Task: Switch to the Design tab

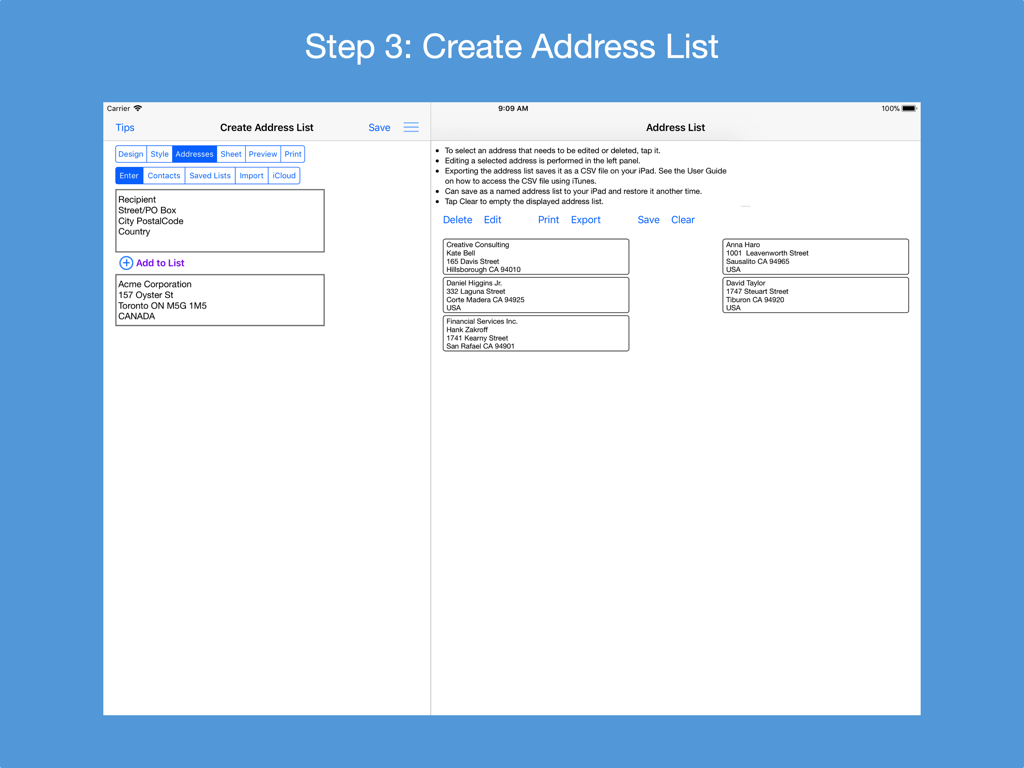Action: [130, 153]
